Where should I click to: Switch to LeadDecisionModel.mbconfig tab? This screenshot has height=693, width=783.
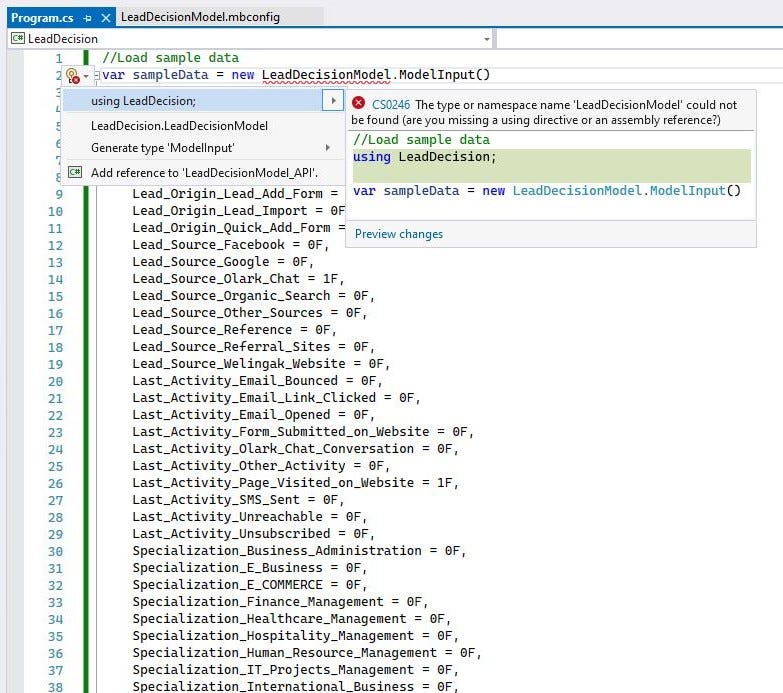coord(200,17)
